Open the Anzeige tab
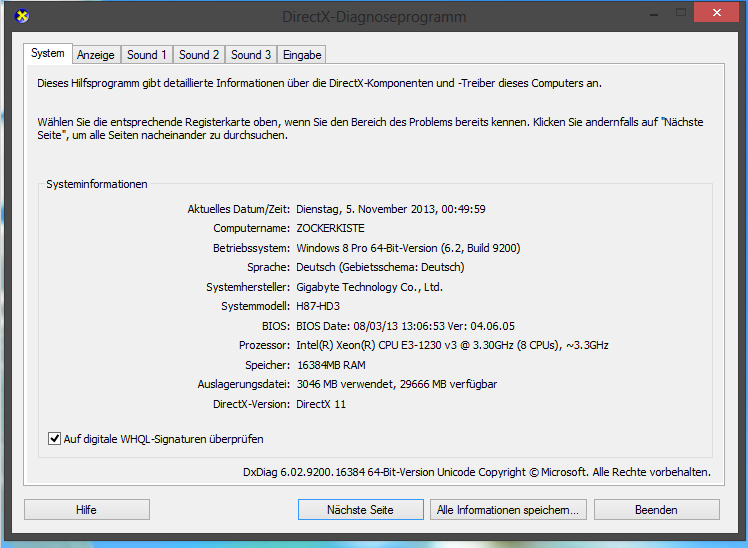The height and width of the screenshot is (548, 748). [x=96, y=55]
